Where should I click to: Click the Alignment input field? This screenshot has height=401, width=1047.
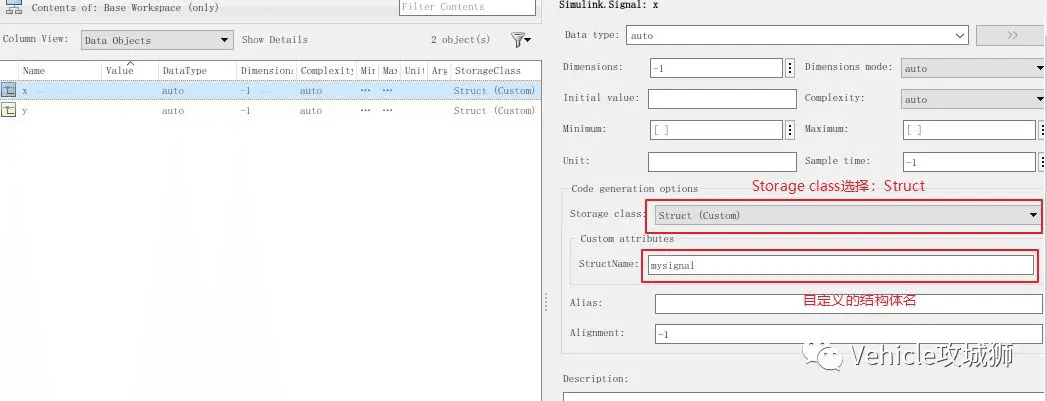click(x=848, y=334)
